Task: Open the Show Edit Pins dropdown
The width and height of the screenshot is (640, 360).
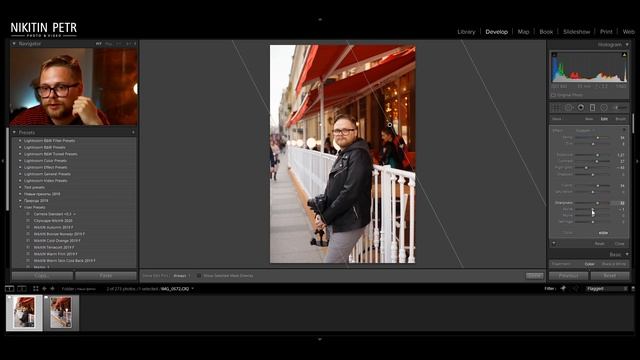Action: point(181,276)
